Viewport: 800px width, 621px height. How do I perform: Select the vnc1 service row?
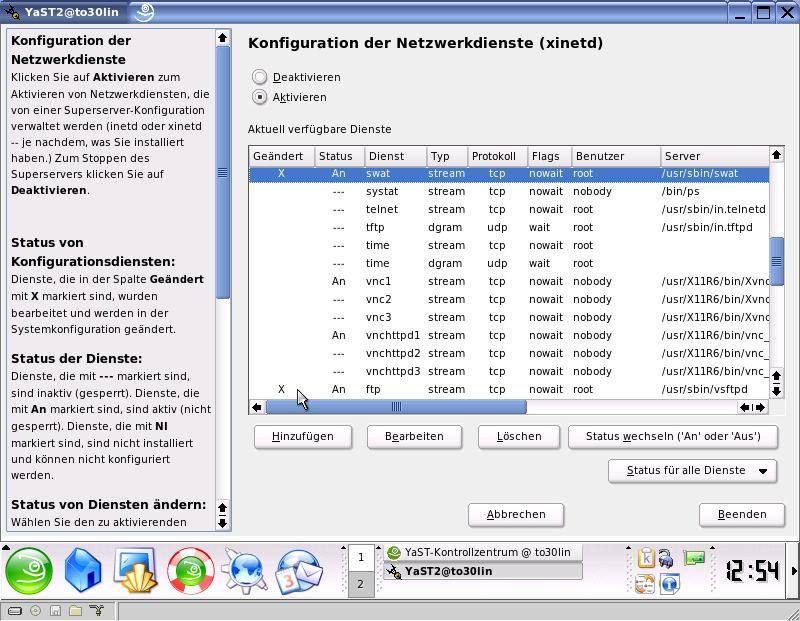point(509,281)
